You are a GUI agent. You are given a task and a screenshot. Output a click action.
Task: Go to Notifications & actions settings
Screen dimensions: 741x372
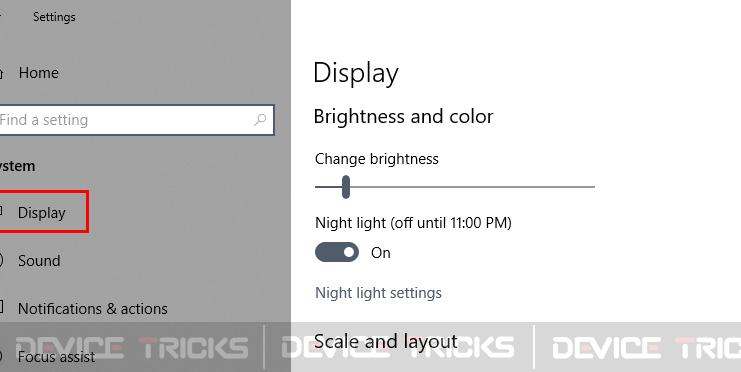coord(93,309)
